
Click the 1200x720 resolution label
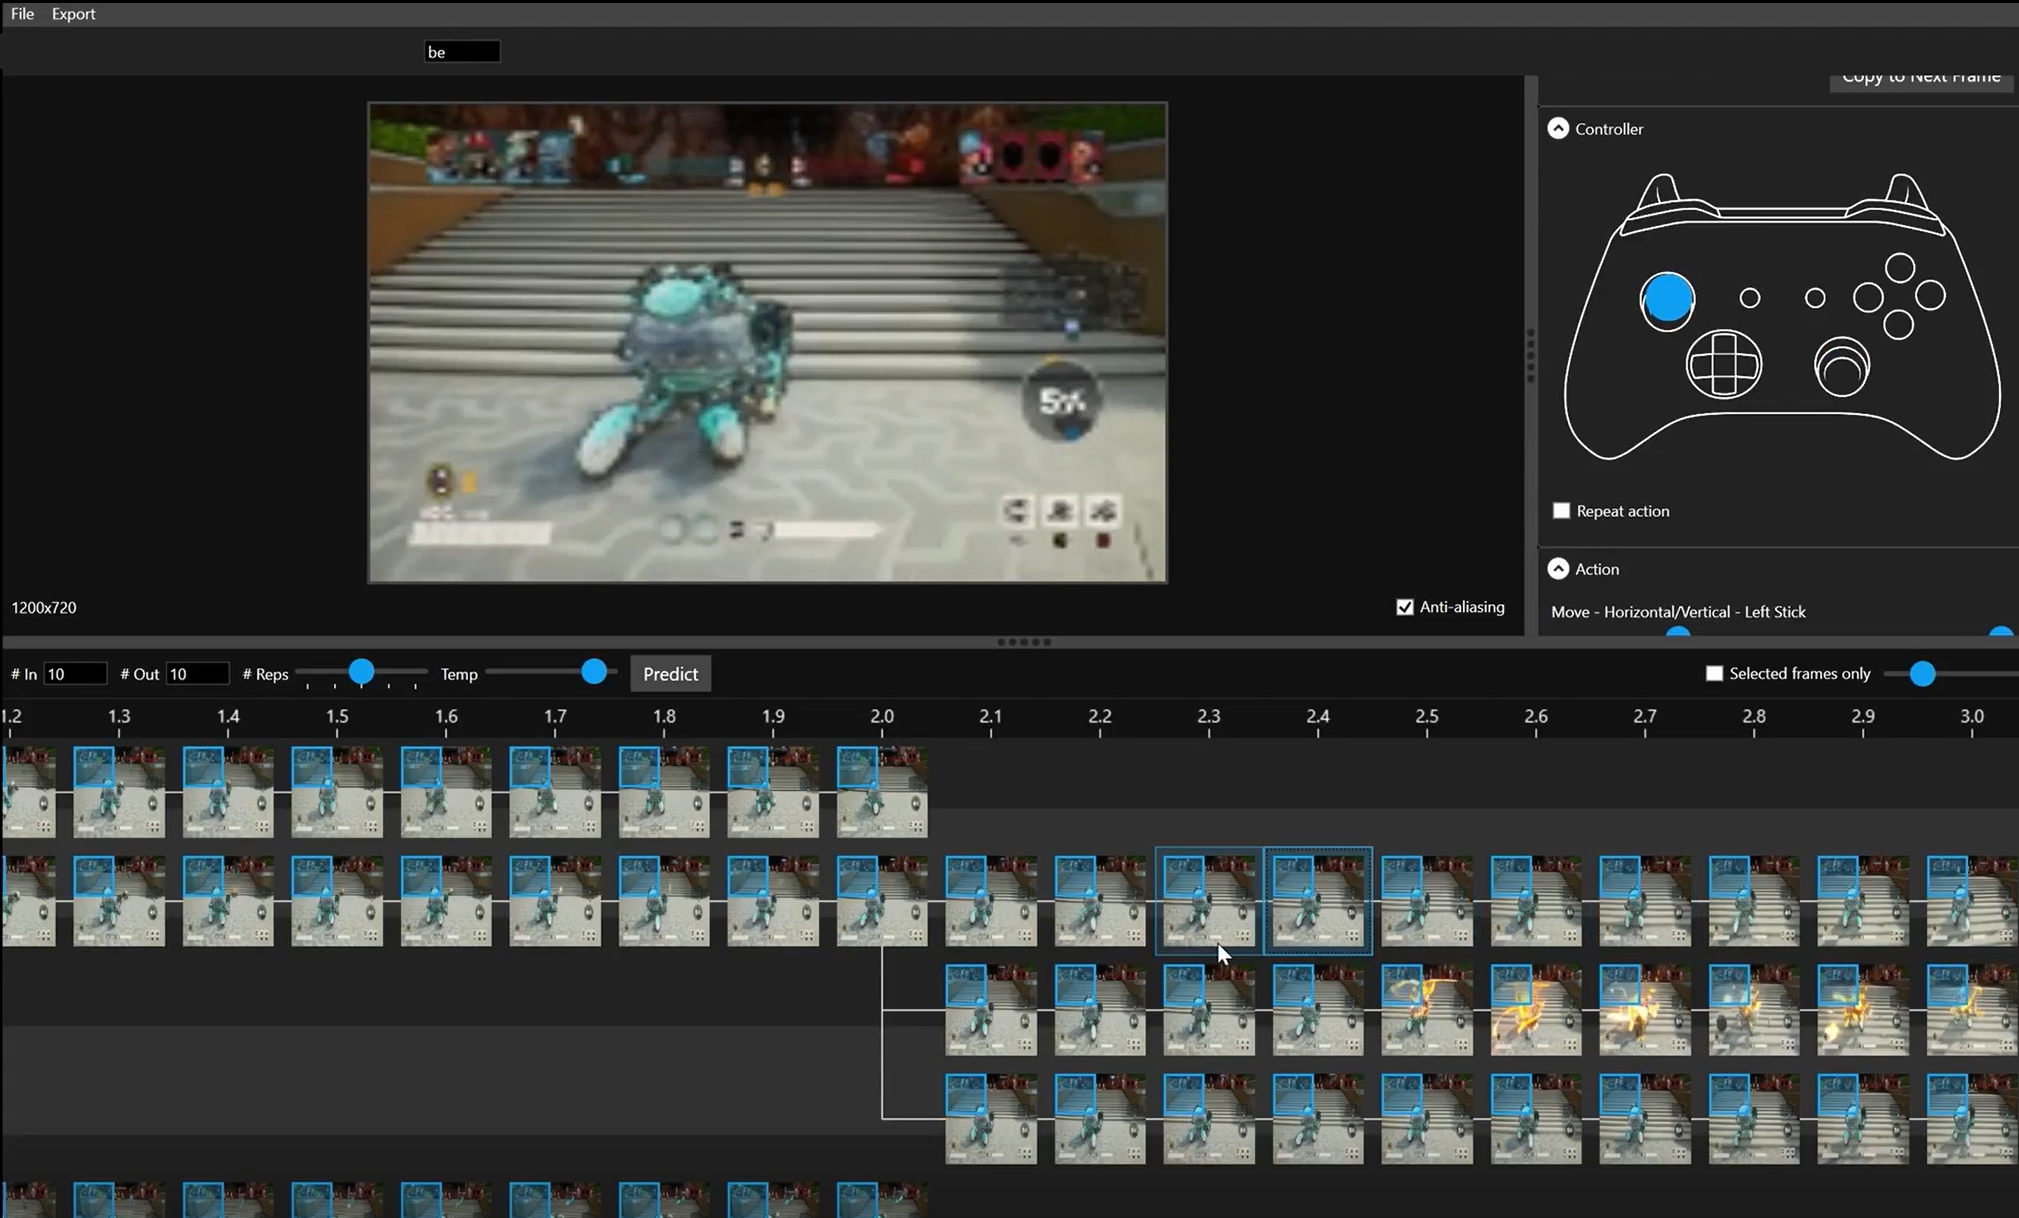44,608
